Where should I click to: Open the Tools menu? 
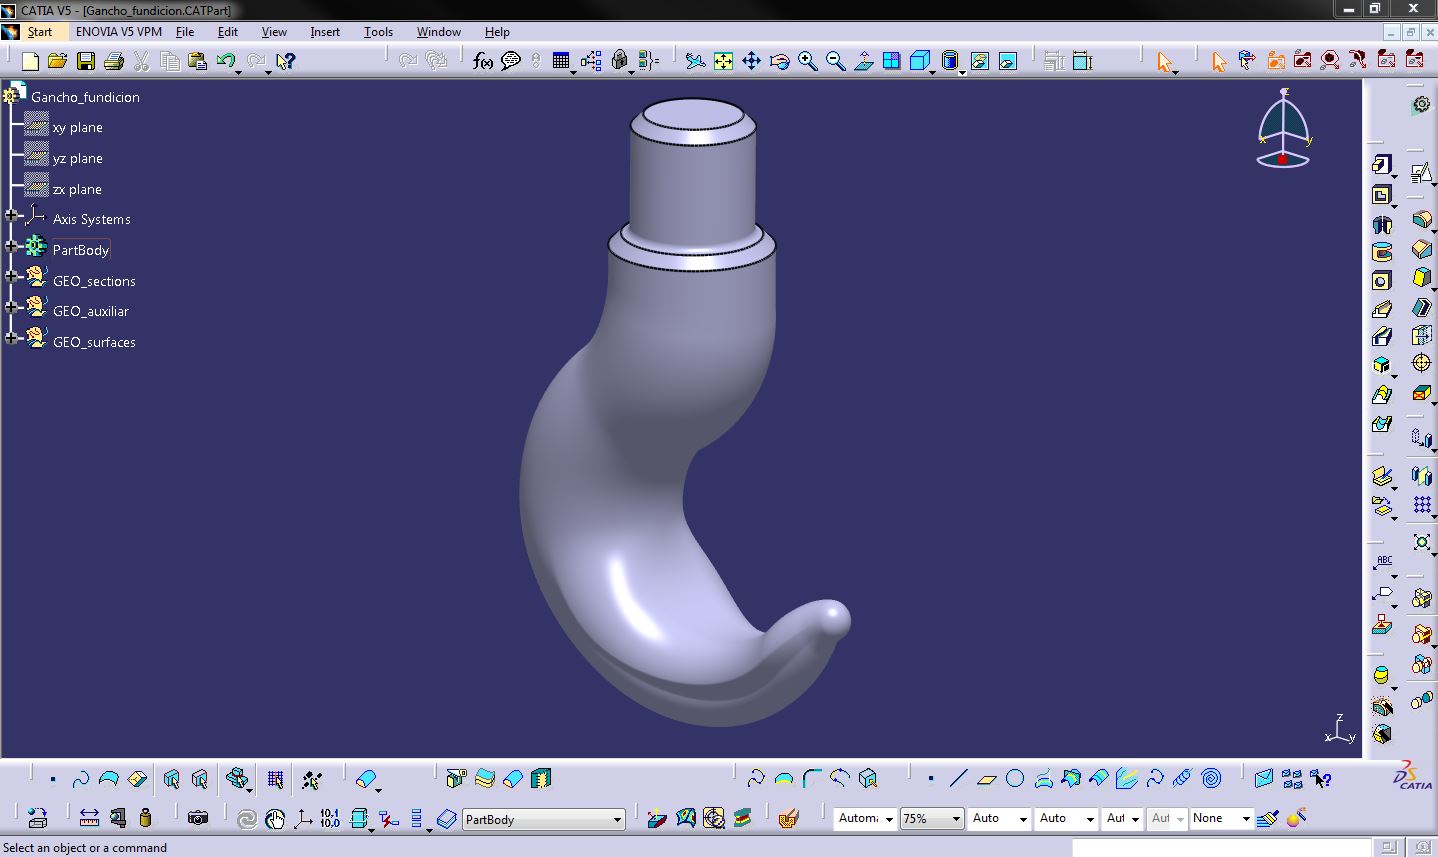point(378,32)
